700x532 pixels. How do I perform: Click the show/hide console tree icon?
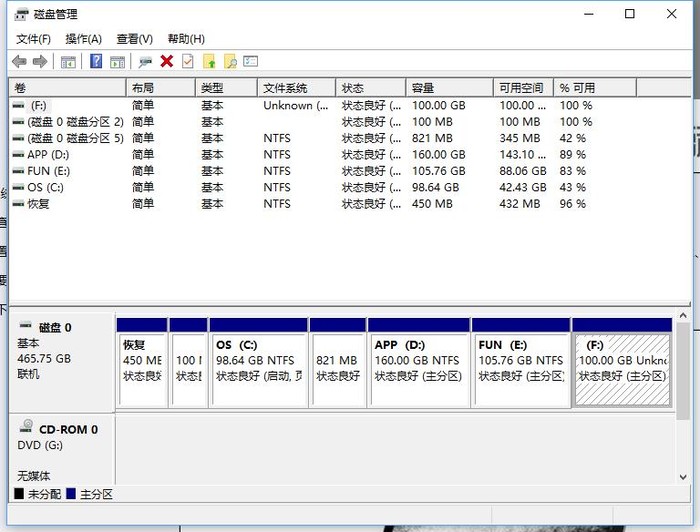tap(68, 62)
